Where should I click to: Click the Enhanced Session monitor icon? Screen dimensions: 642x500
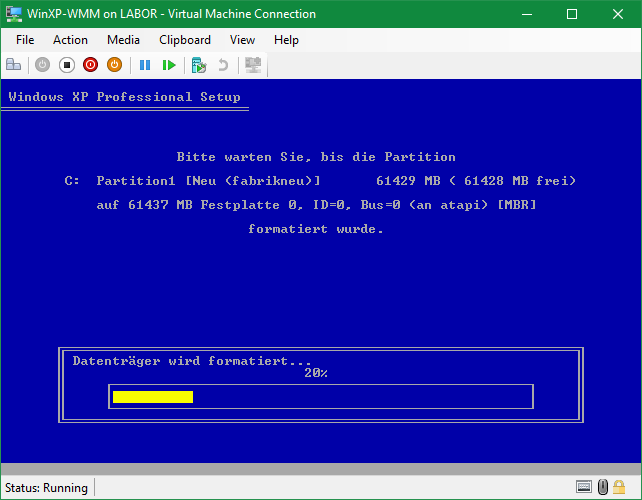(x=253, y=65)
